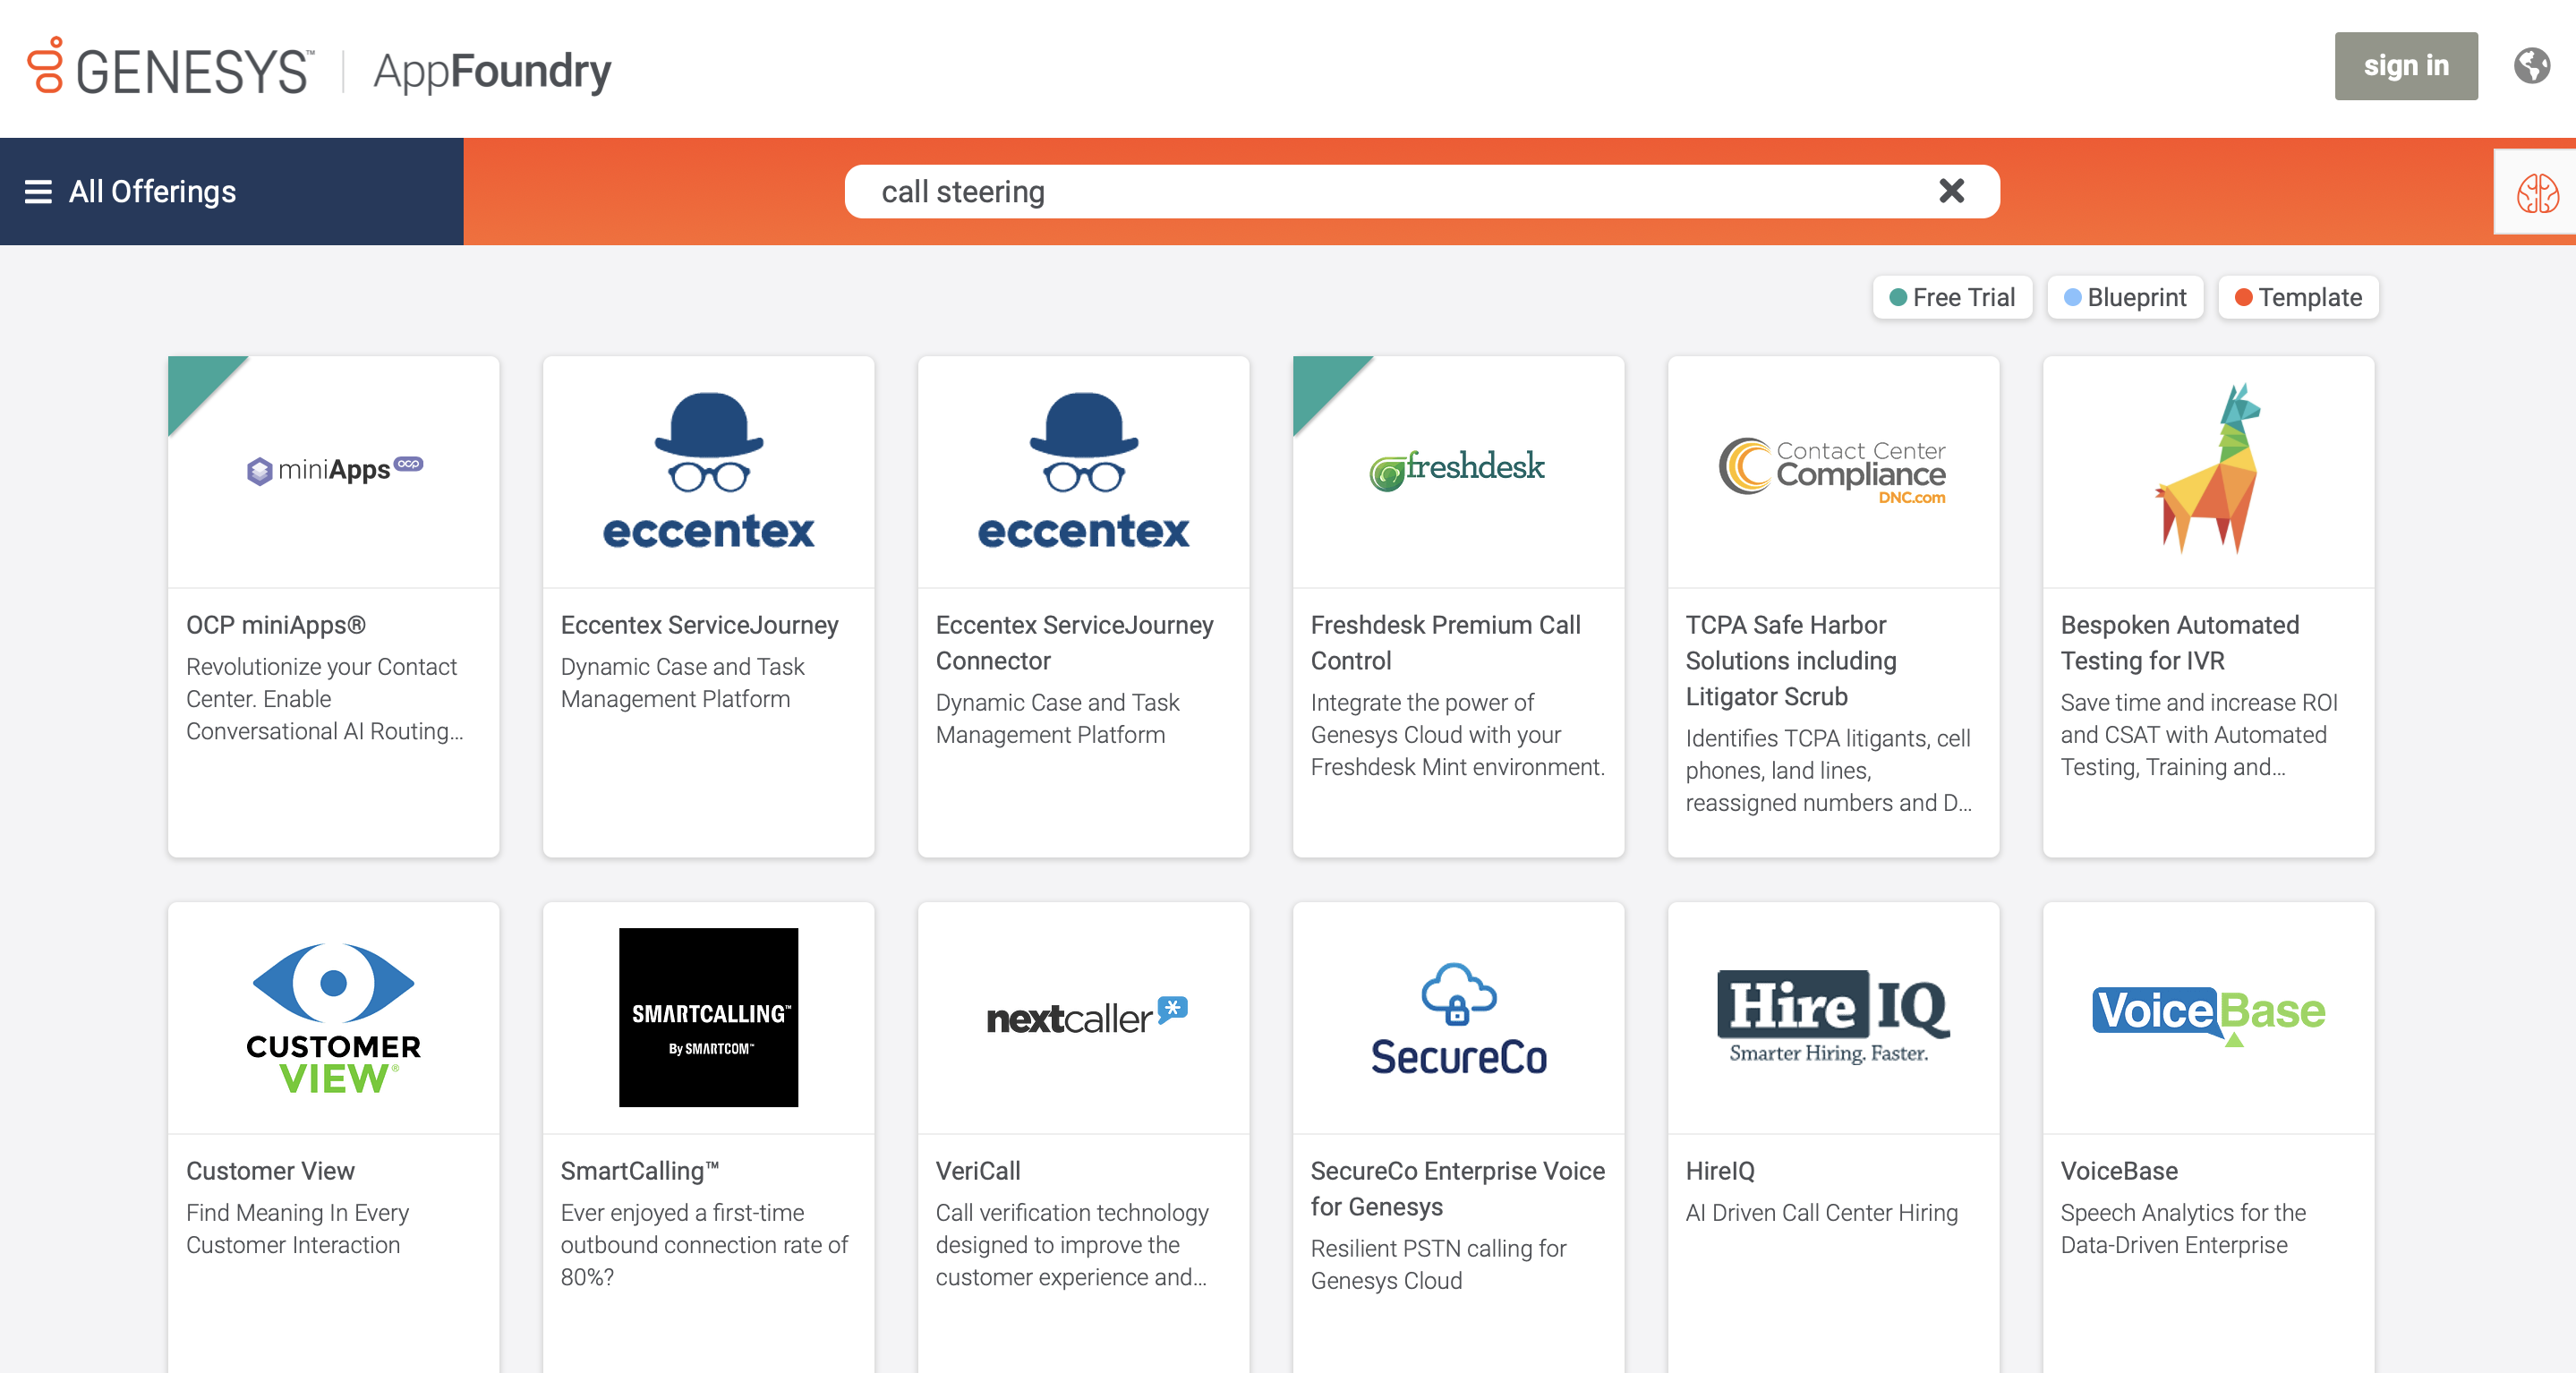
Task: Open the brain icon side panel
Action: click(2536, 193)
